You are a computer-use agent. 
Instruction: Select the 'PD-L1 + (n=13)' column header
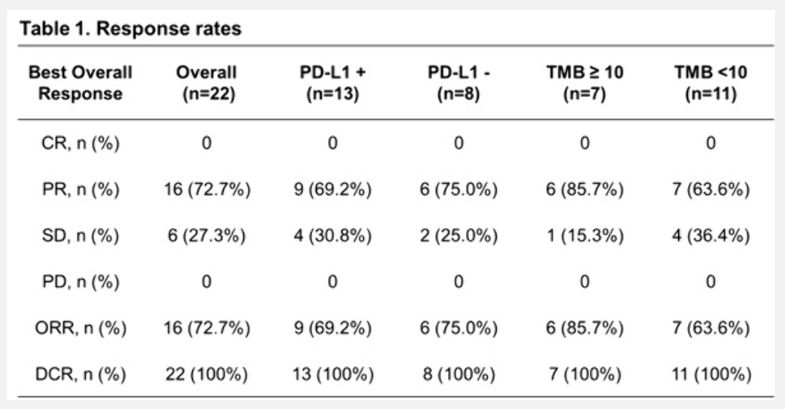[332, 82]
